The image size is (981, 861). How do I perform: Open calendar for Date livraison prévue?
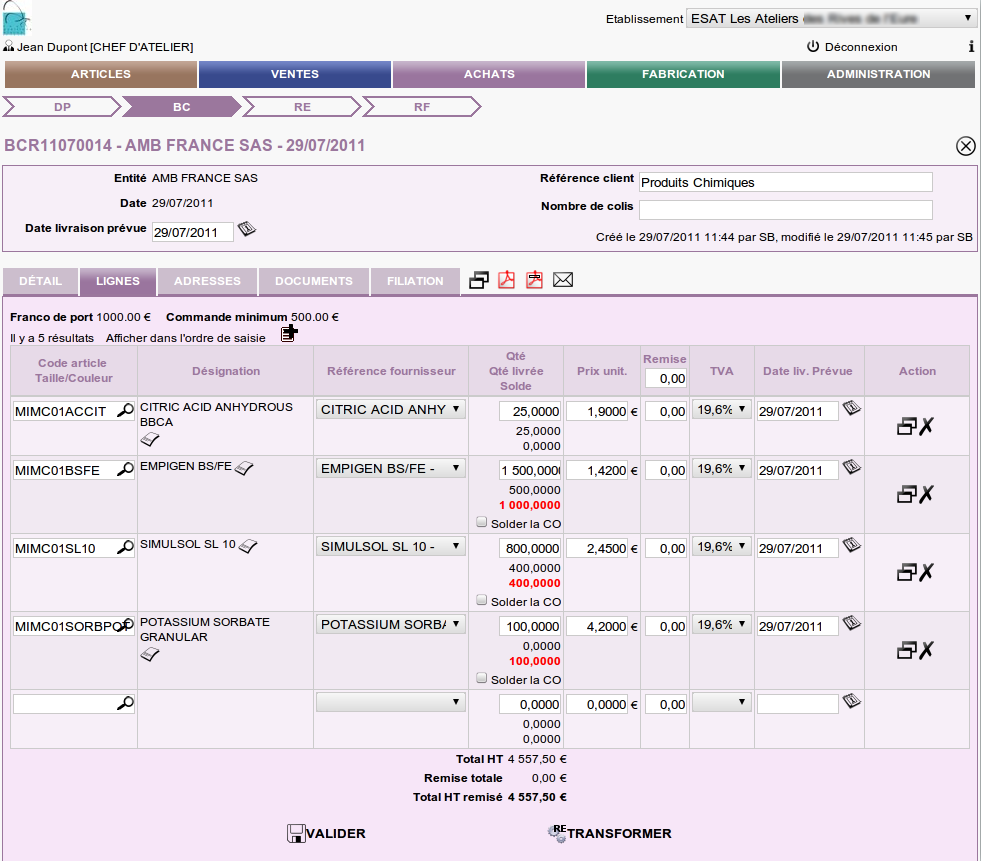[247, 230]
